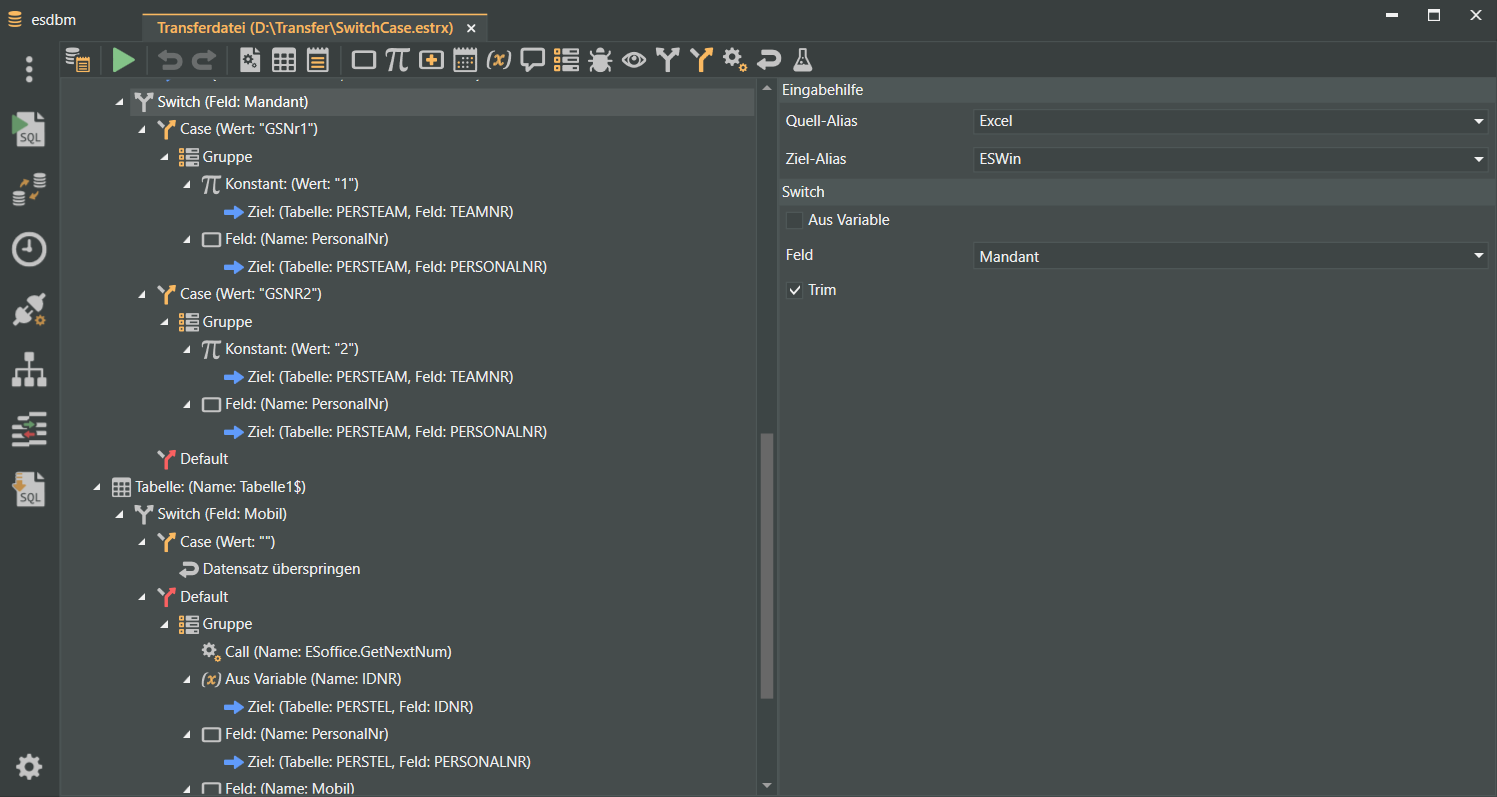The height and width of the screenshot is (797, 1497).
Task: Click the tree scrollbar down arrow
Action: pyautogui.click(x=767, y=786)
